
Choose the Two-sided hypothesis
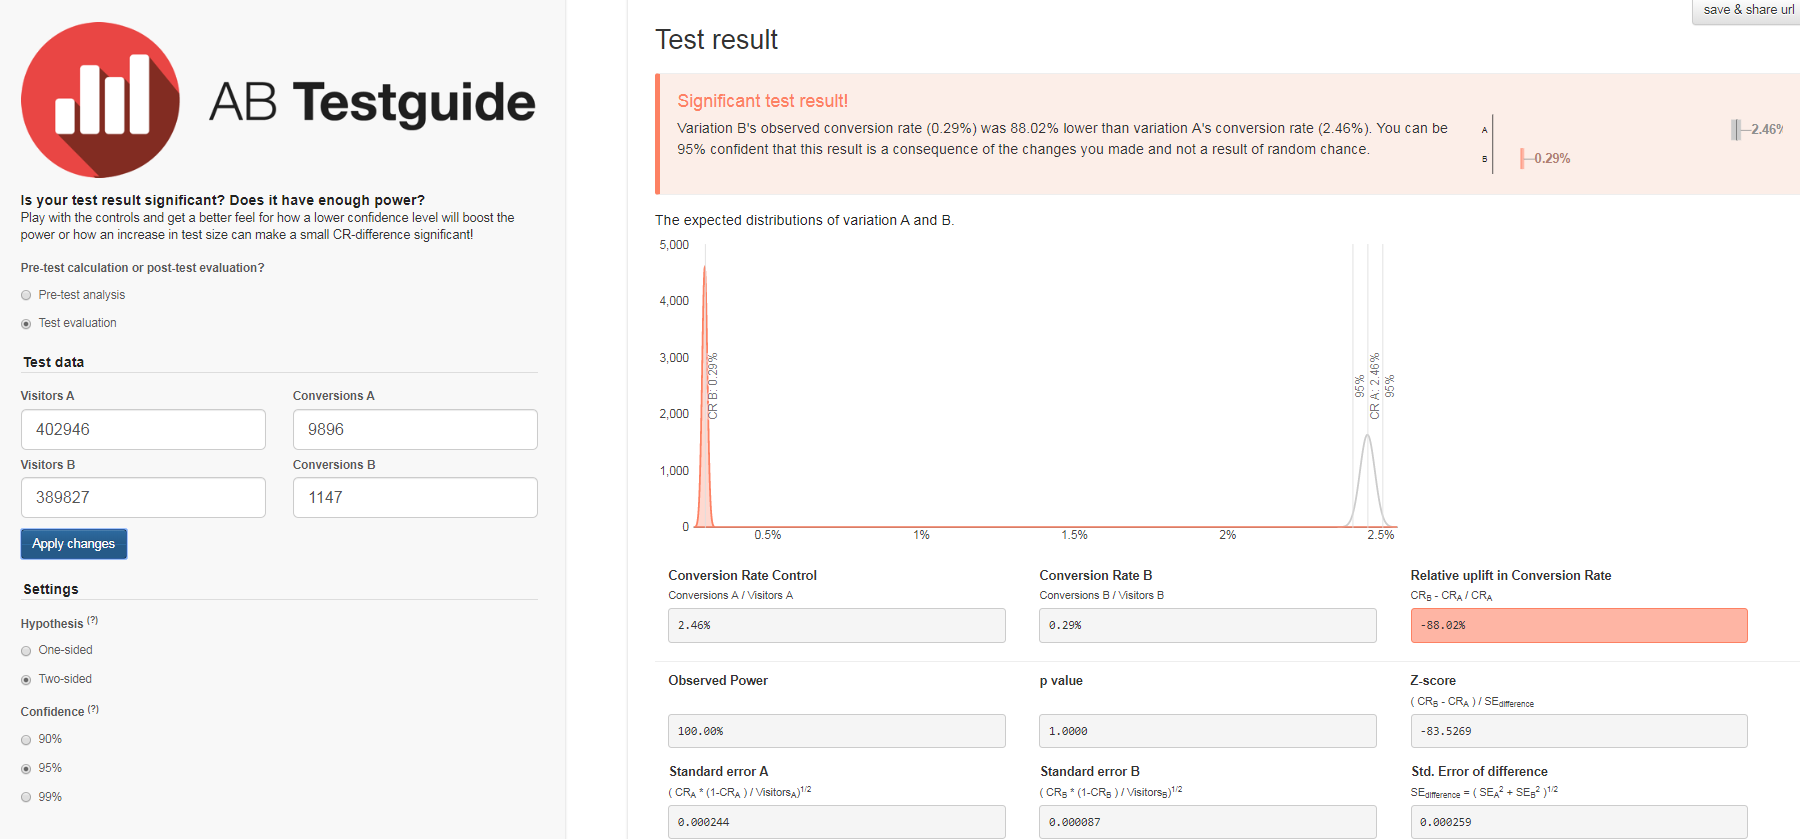click(x=27, y=680)
